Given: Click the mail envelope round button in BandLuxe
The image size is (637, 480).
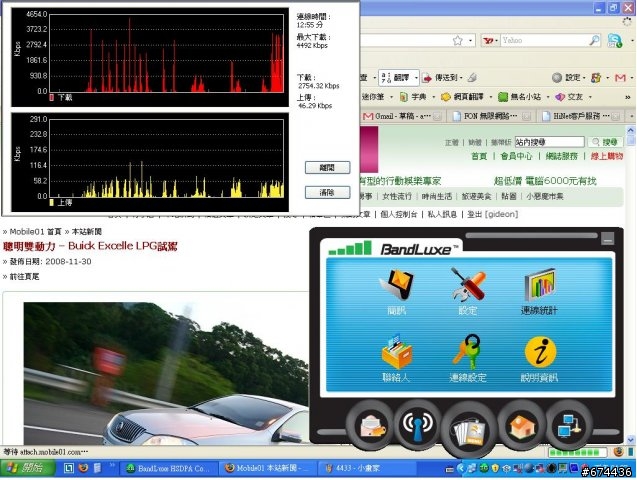Looking at the screenshot, I should [x=372, y=426].
